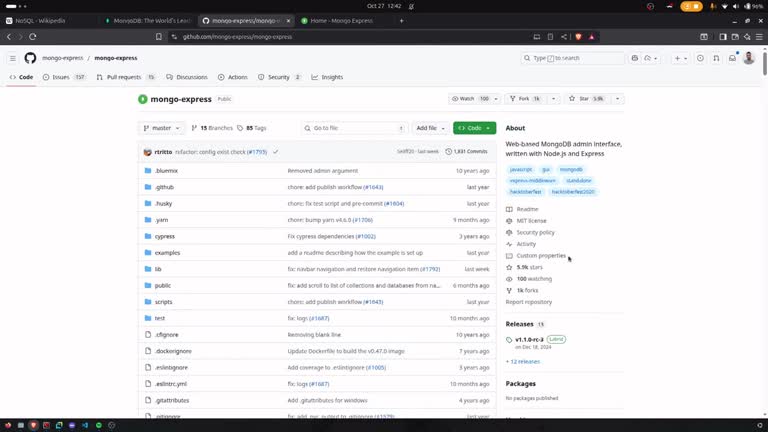Switch to the Security tab
The height and width of the screenshot is (432, 768).
click(x=279, y=77)
